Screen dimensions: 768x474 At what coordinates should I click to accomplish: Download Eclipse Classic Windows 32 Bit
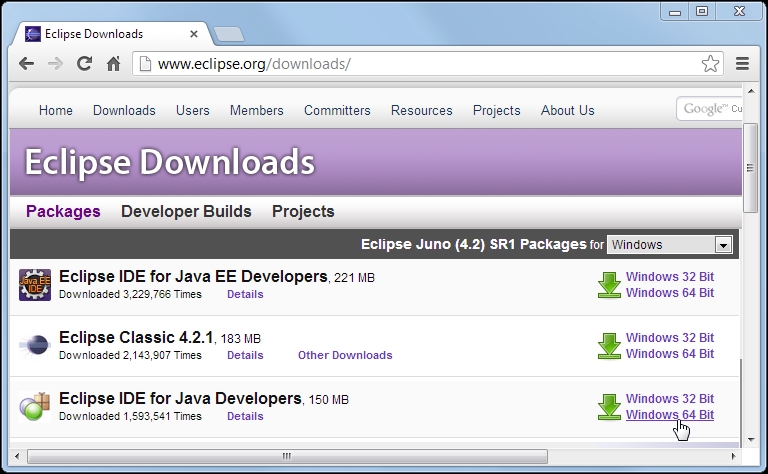pyautogui.click(x=670, y=338)
